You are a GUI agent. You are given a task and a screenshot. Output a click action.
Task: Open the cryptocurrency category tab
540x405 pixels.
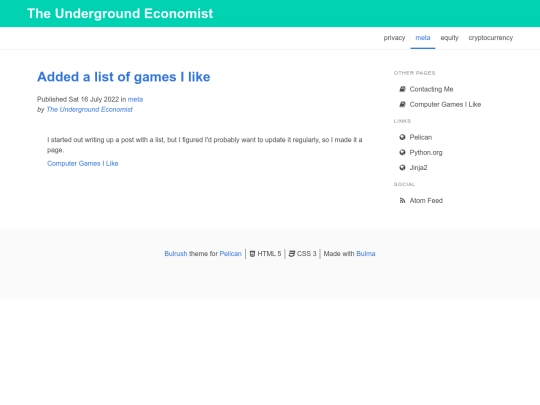click(490, 38)
